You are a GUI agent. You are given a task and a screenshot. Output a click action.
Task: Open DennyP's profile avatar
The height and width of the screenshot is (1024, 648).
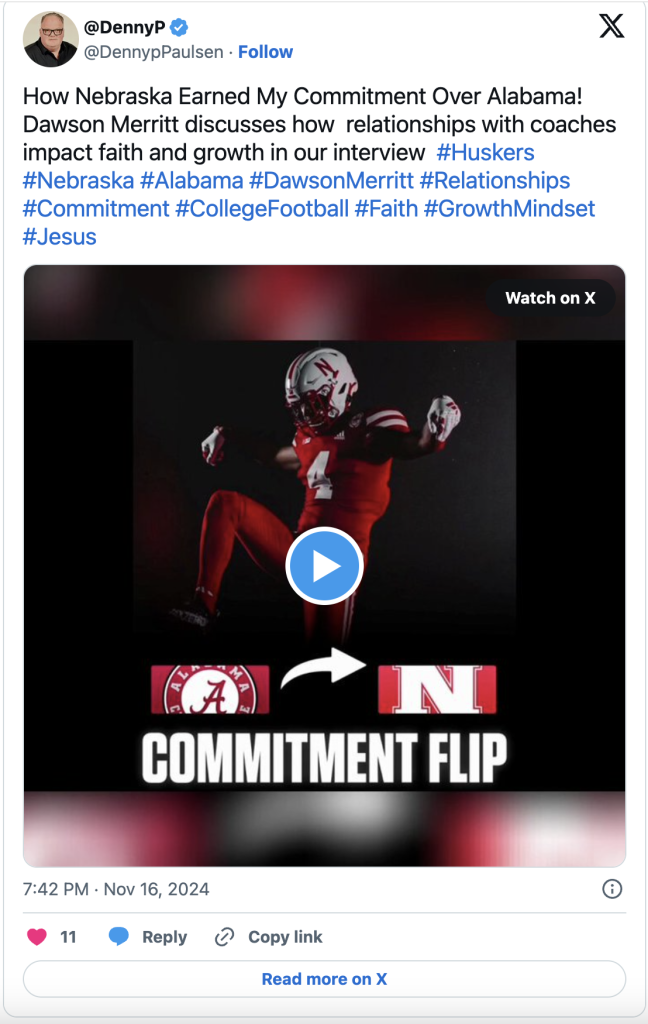pos(51,40)
